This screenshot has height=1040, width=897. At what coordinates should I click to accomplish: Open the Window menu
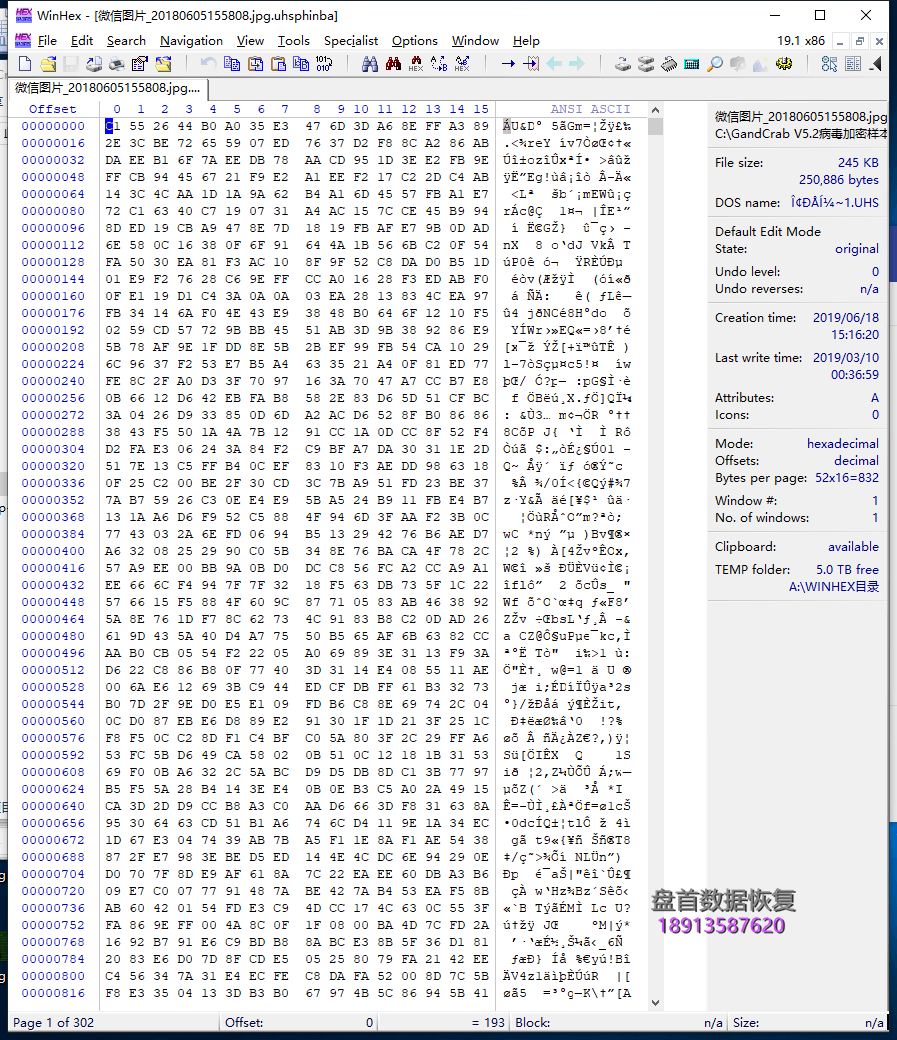[x=475, y=40]
